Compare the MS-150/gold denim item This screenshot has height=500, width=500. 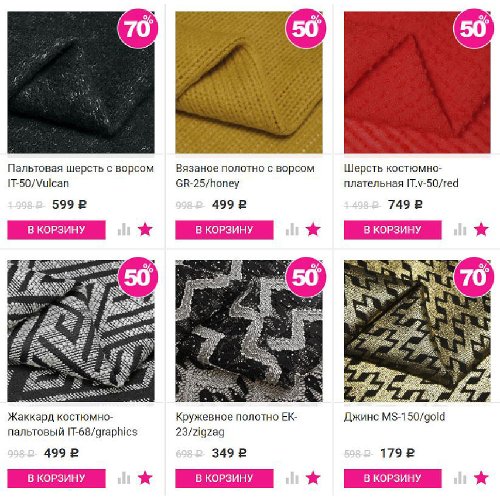point(460,478)
